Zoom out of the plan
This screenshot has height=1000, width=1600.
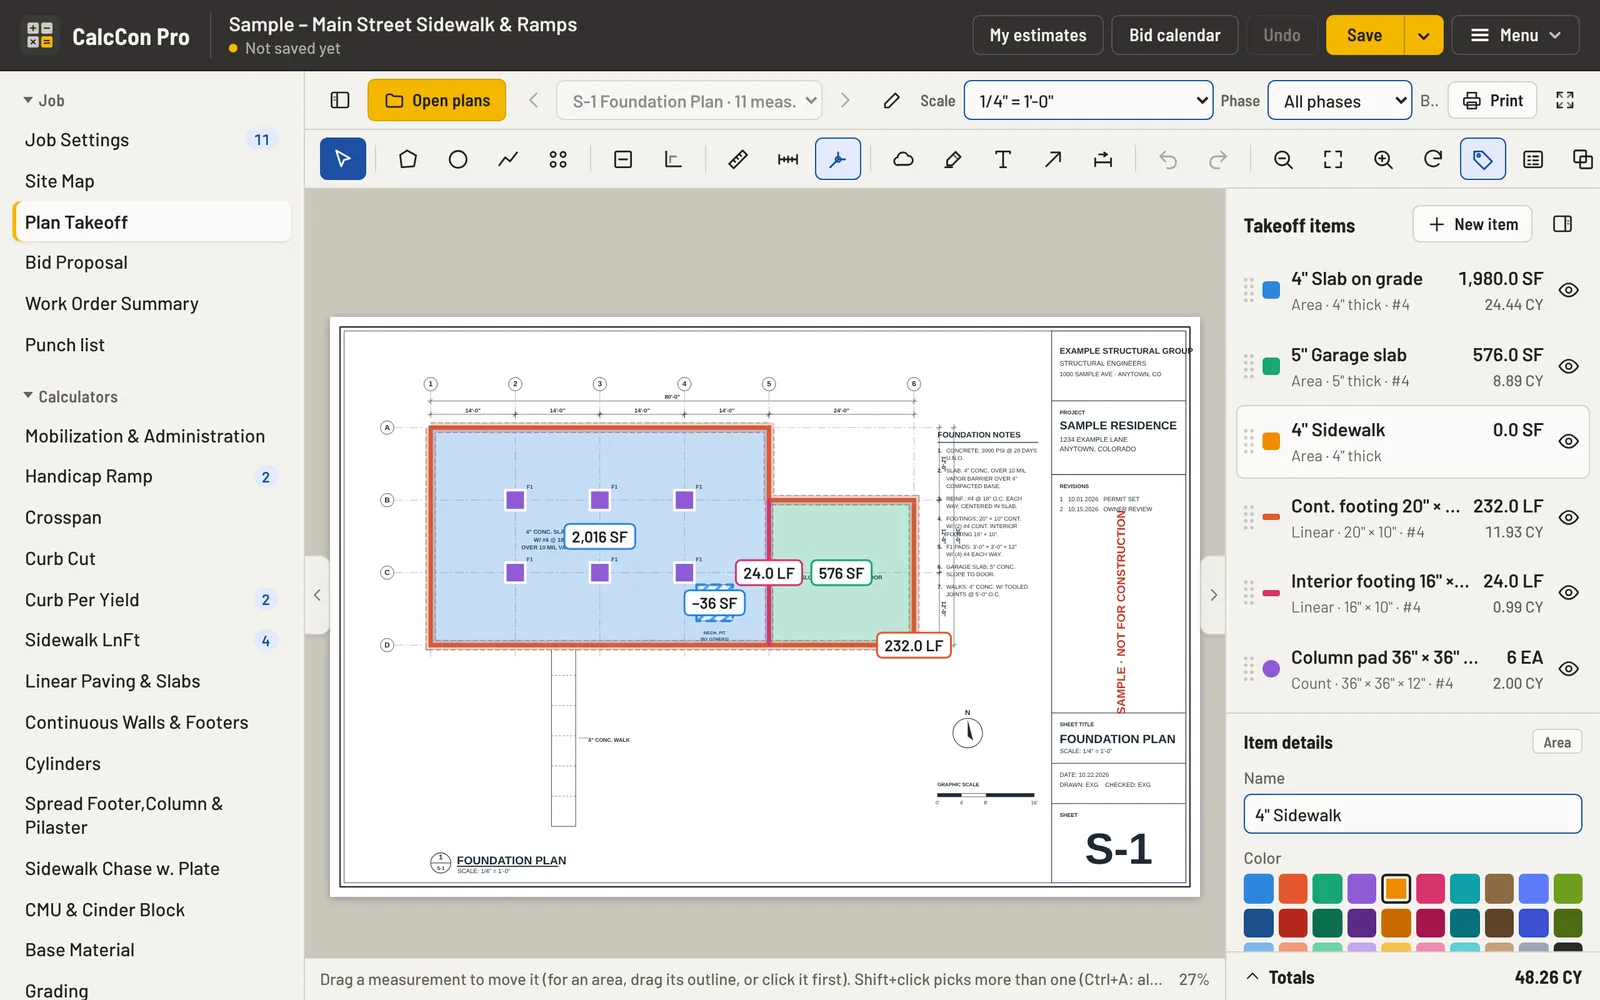pyautogui.click(x=1283, y=159)
